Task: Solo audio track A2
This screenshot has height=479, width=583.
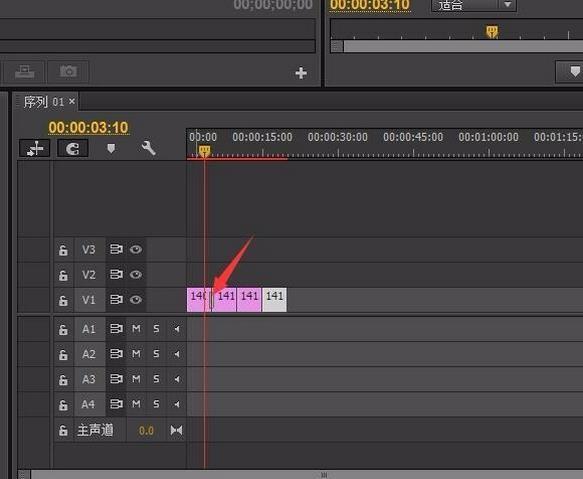Action: pyautogui.click(x=156, y=354)
